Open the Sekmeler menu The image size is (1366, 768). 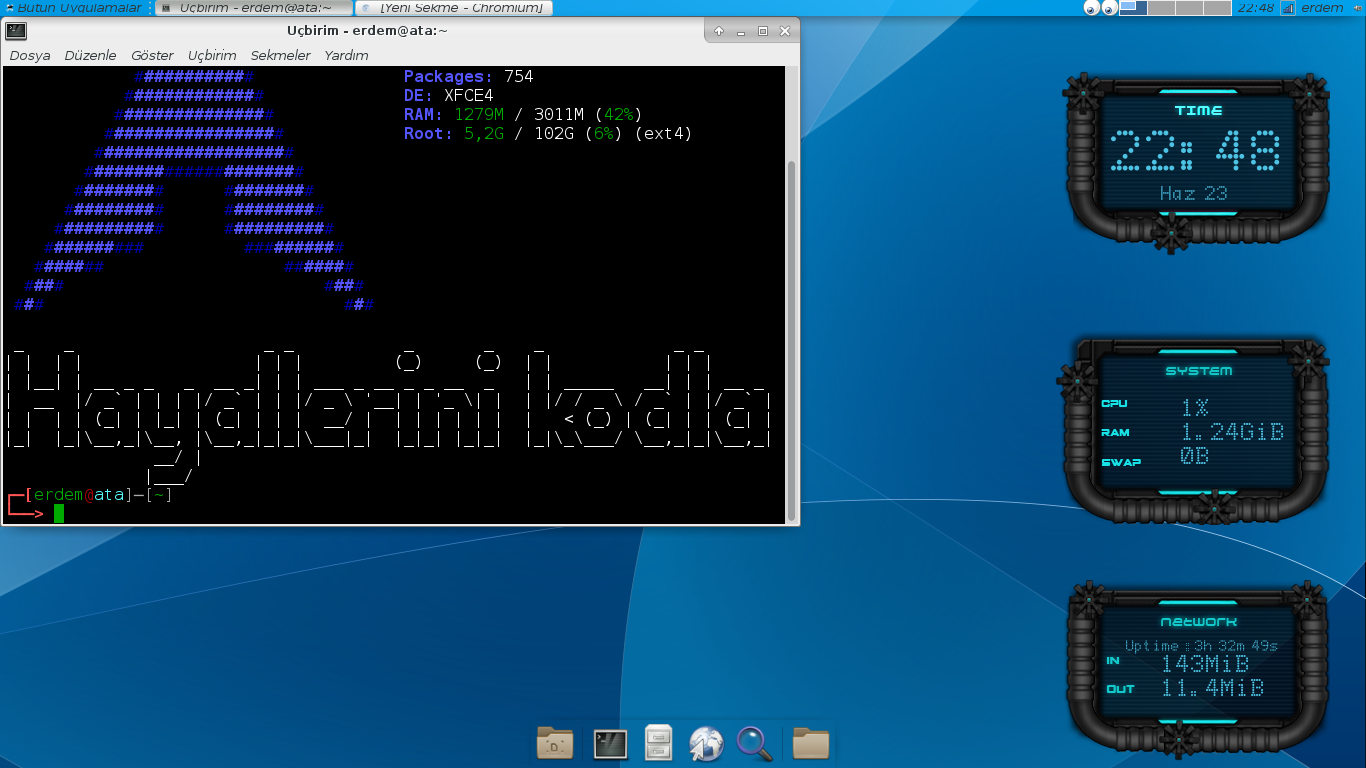click(x=280, y=55)
